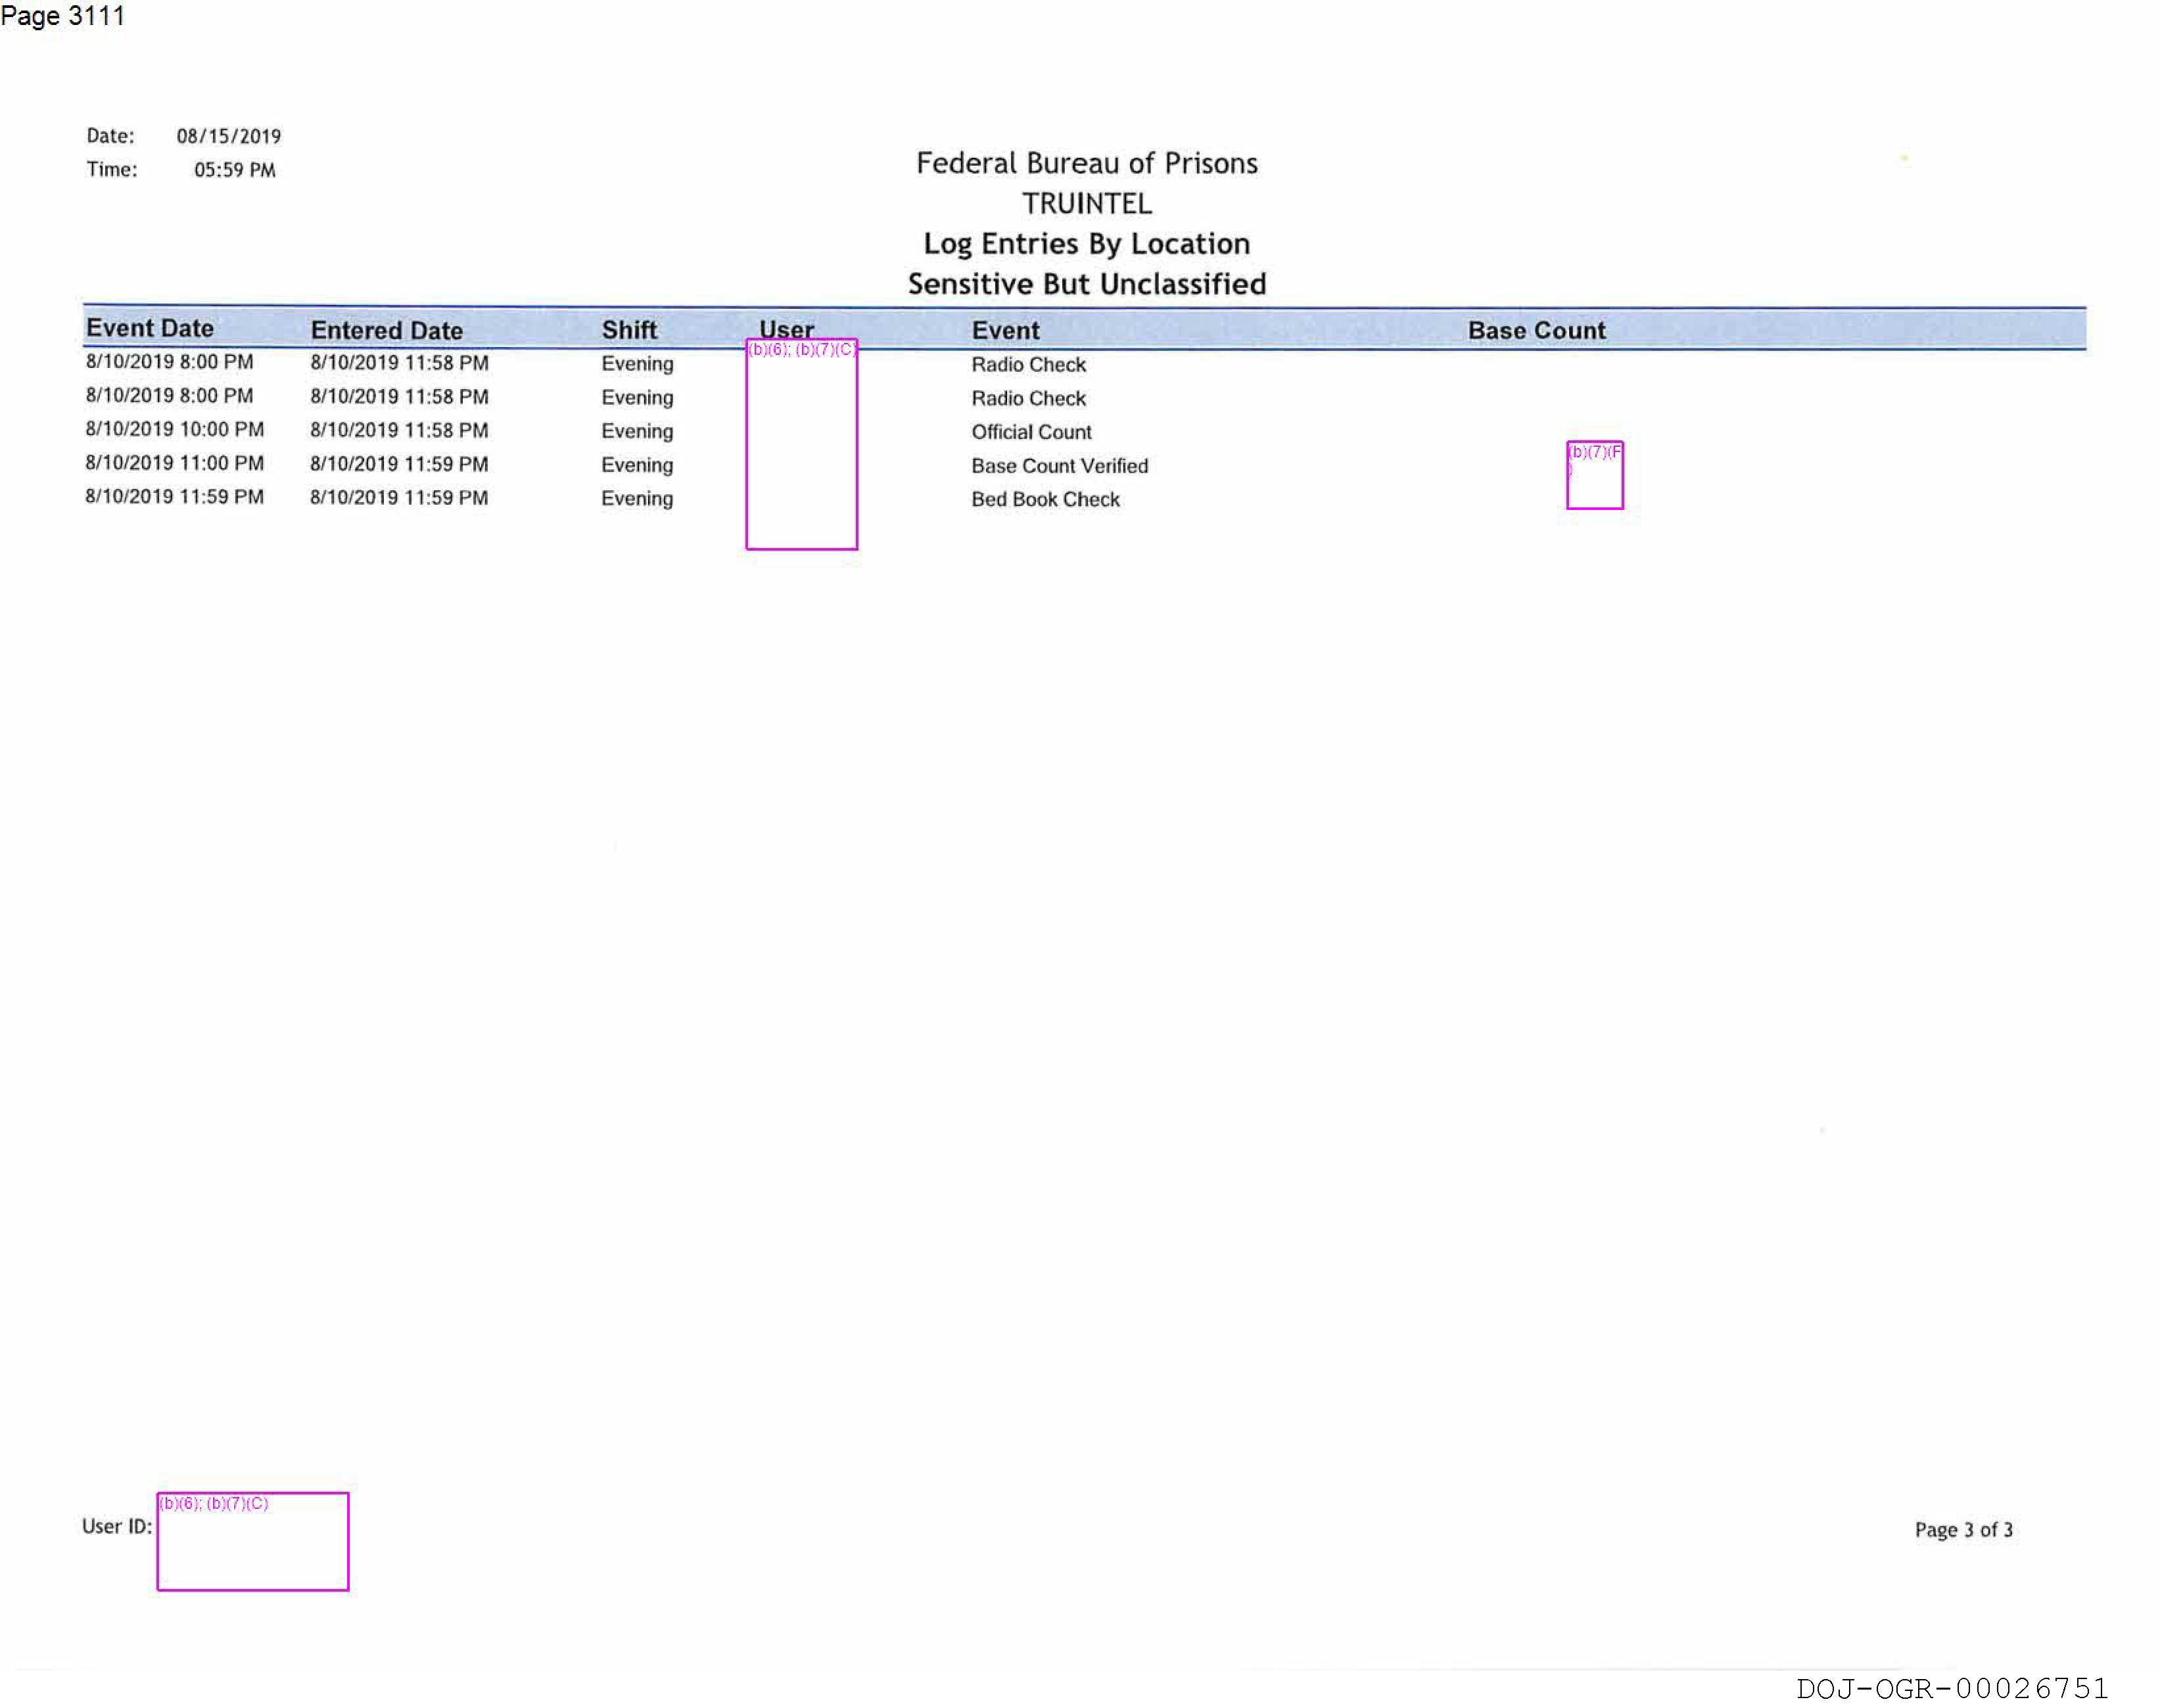Click the 8/10/2019 10:00 PM event date
Viewport: 2160px width, 1708px height.
pos(175,429)
